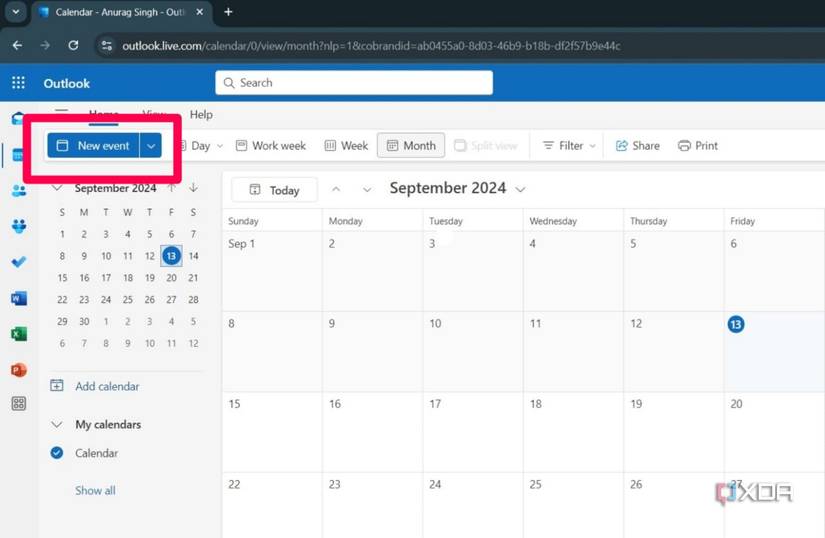Open the site information icon in address bar
Screen dimensions: 825x538
coord(107,46)
